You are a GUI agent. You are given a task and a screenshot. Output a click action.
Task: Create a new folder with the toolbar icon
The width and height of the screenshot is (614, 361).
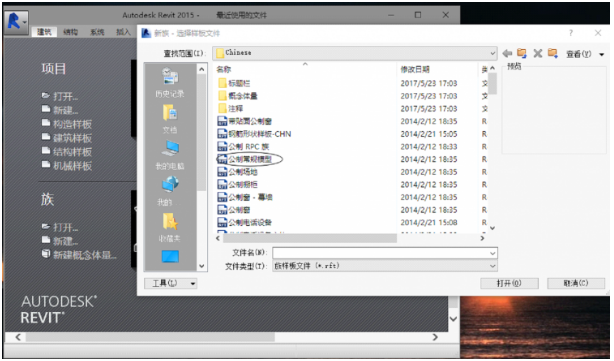(x=553, y=53)
